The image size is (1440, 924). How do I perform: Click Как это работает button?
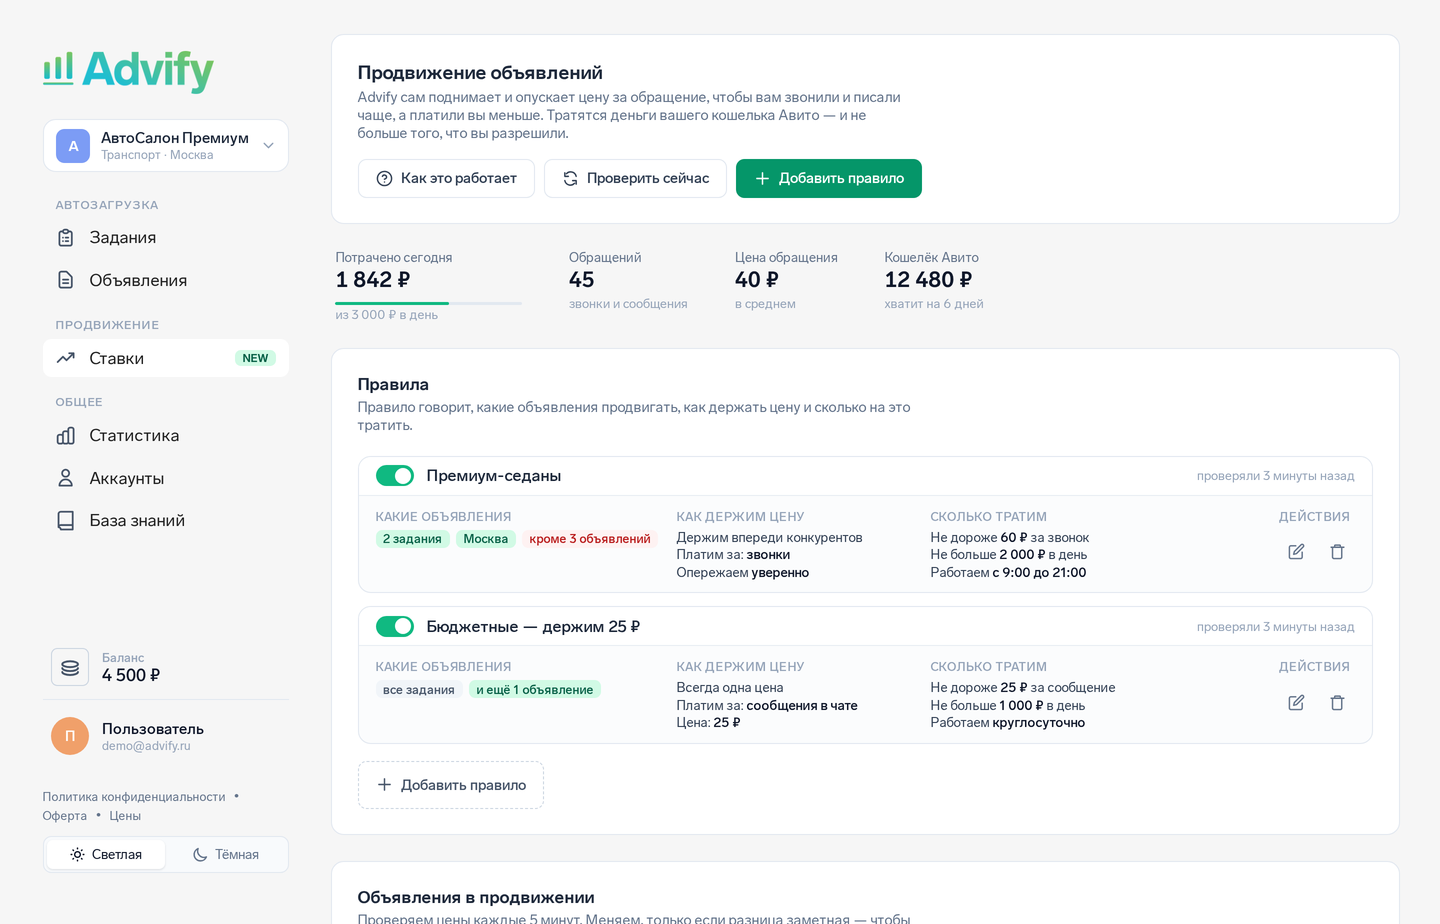[x=446, y=179]
